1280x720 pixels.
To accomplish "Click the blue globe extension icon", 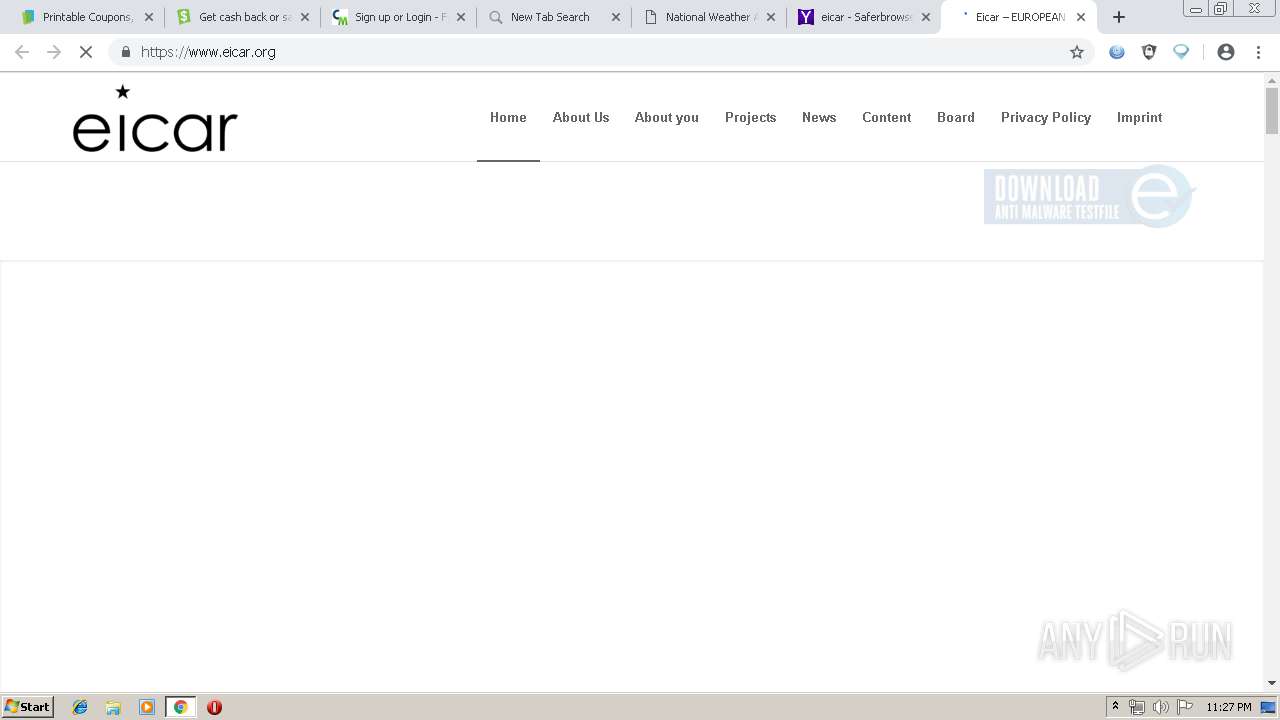I will tap(1117, 52).
